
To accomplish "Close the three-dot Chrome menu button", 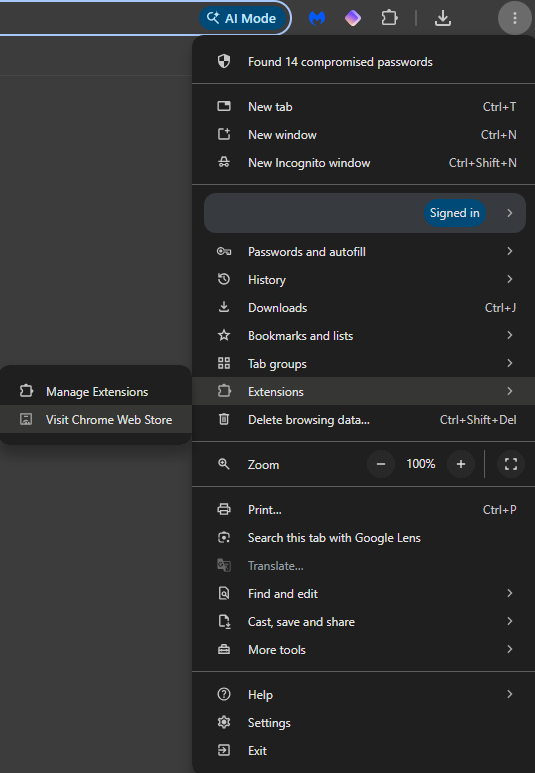I will pyautogui.click(x=514, y=18).
